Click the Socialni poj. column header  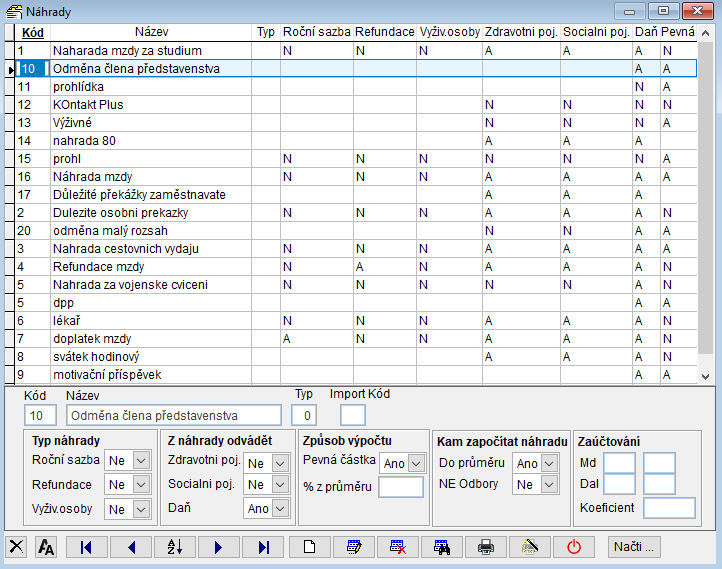click(x=596, y=32)
